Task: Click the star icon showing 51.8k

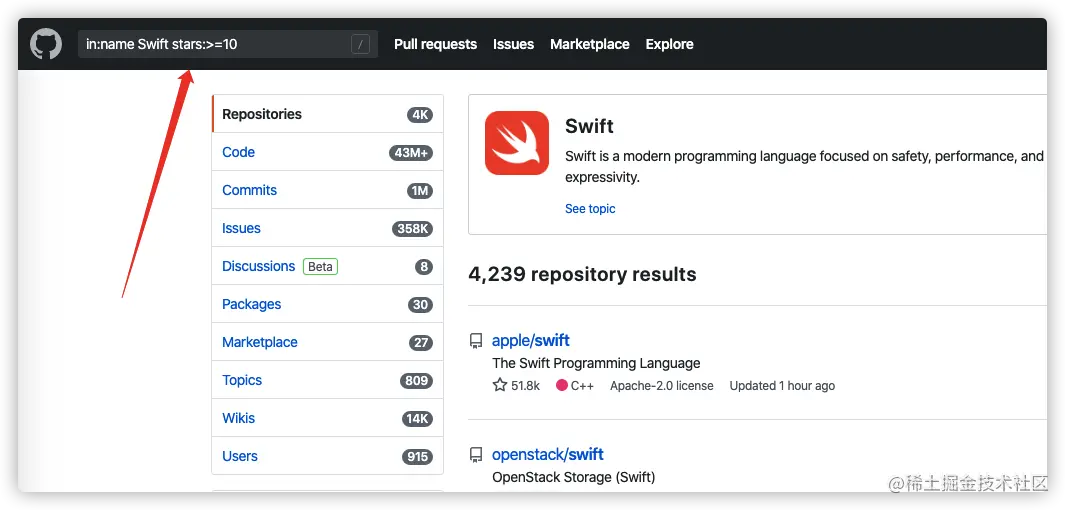Action: [x=500, y=386]
